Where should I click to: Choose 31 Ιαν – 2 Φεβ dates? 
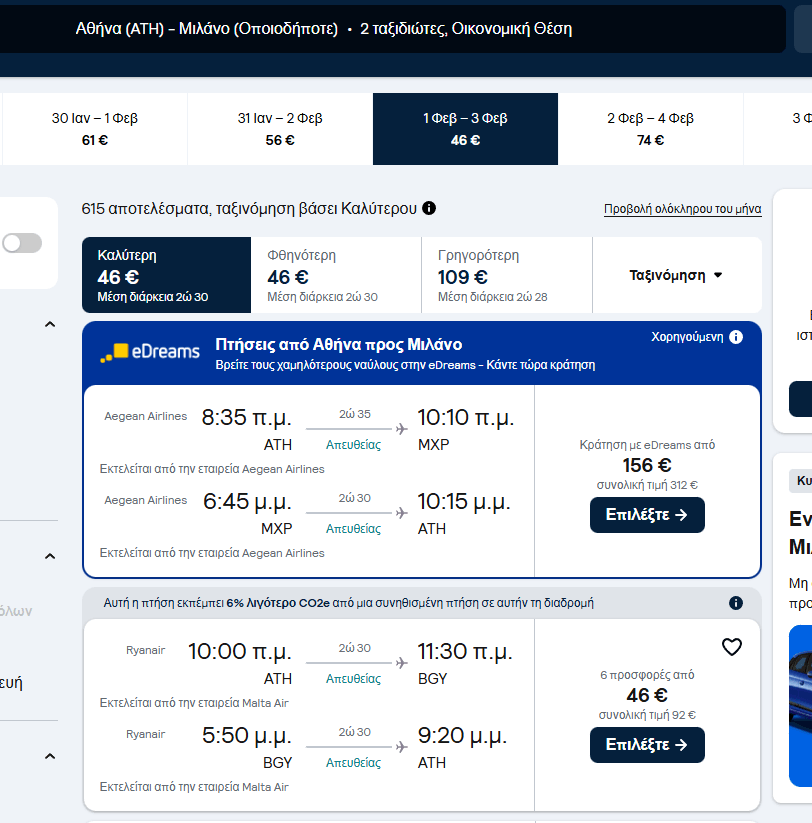point(280,129)
